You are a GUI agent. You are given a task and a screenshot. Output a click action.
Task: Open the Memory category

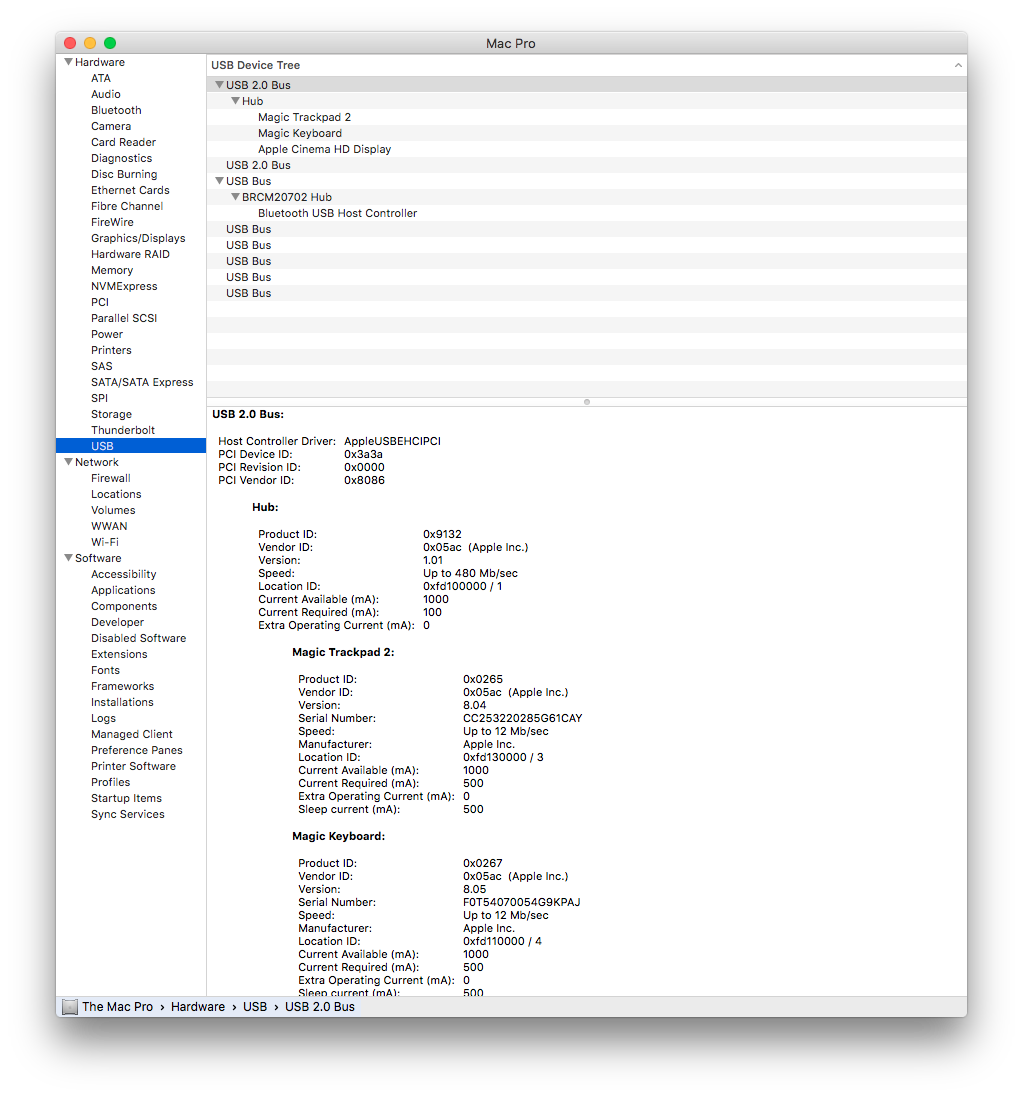[111, 270]
